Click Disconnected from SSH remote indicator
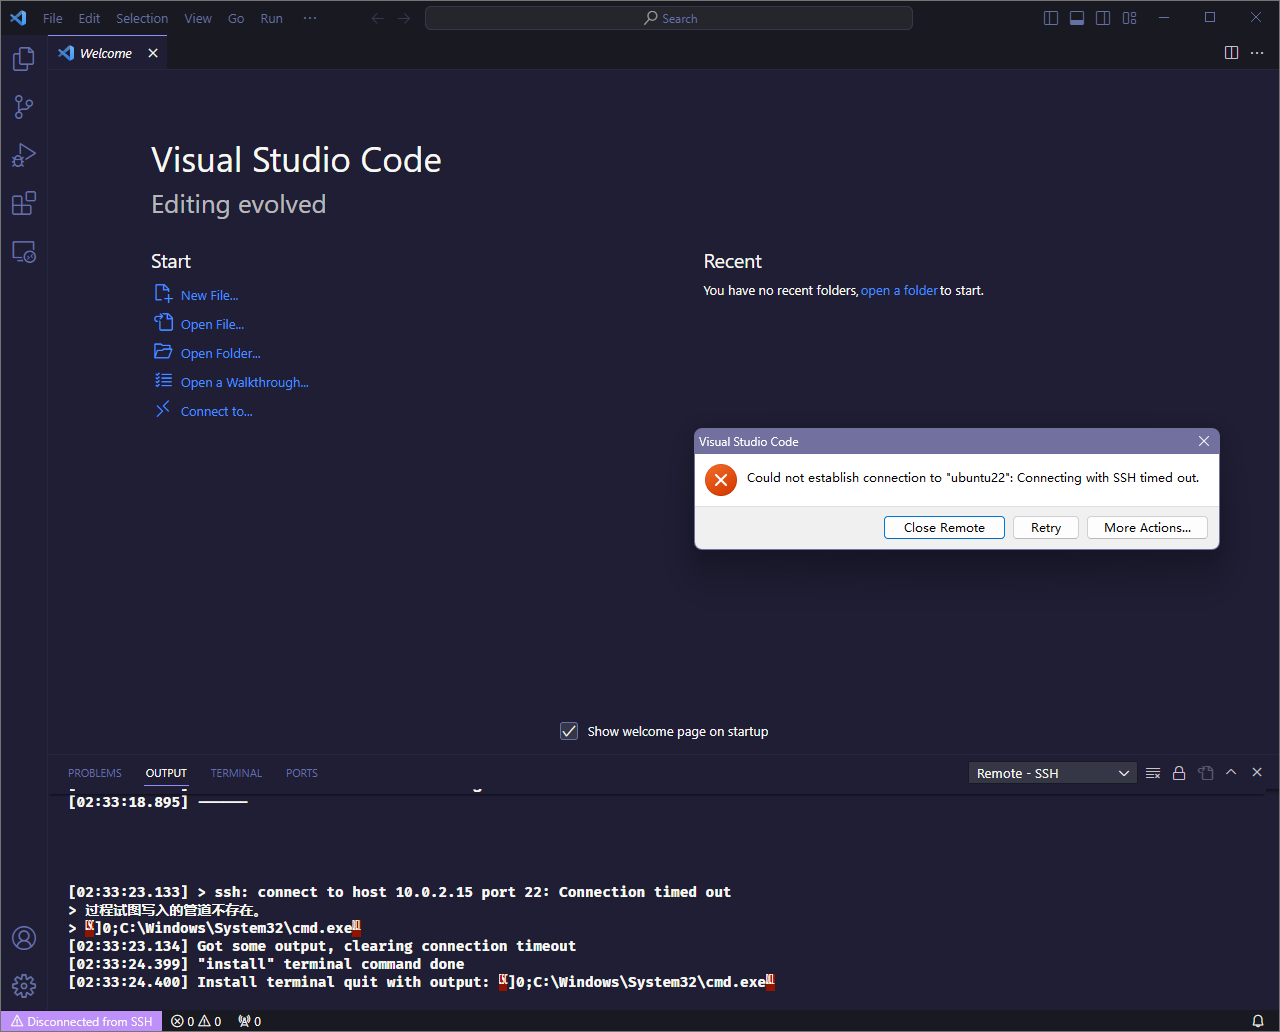This screenshot has height=1032, width=1280. point(82,1021)
